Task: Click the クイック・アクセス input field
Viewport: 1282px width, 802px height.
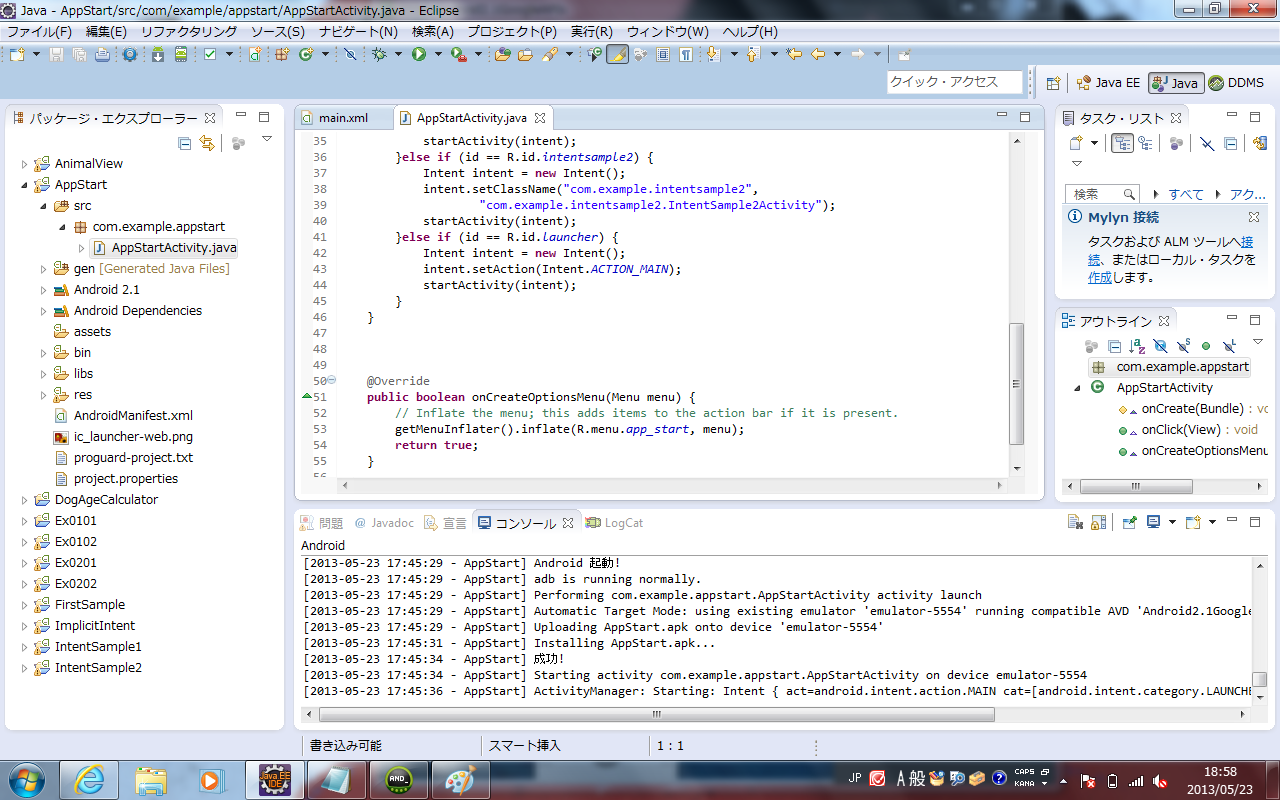Action: [x=955, y=82]
